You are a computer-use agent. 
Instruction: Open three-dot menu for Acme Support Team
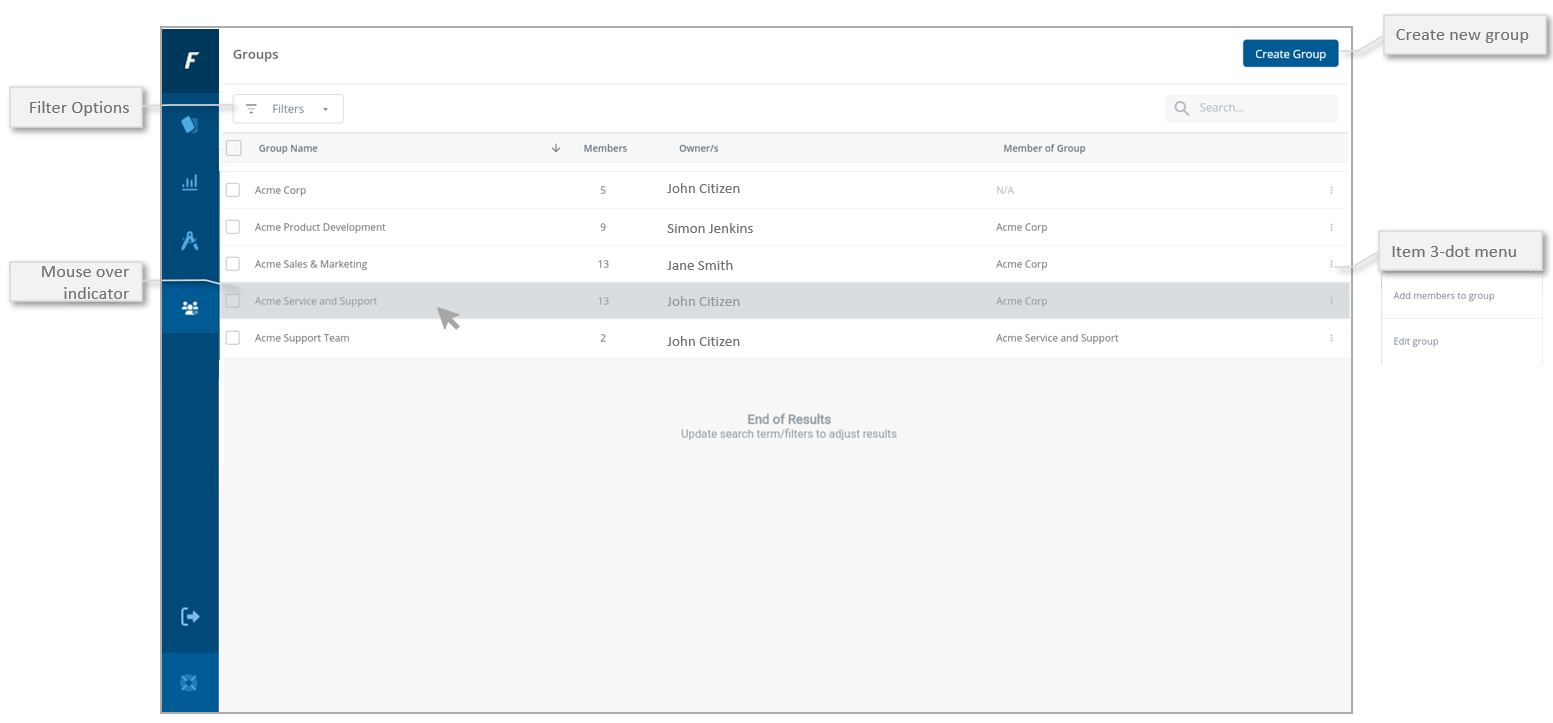[x=1331, y=338]
